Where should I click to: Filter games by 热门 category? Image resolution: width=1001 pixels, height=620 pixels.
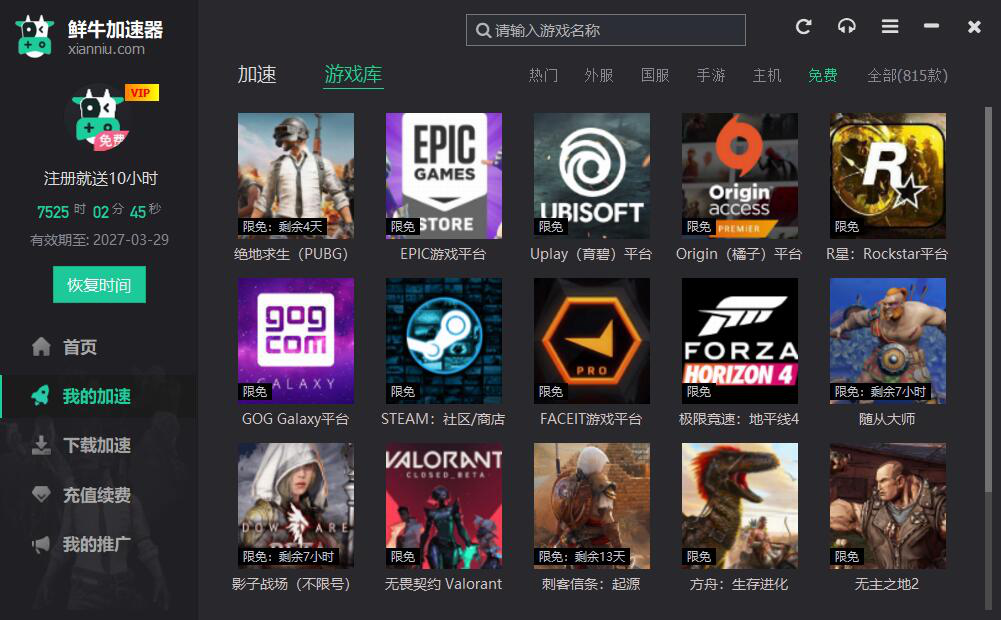coord(543,76)
